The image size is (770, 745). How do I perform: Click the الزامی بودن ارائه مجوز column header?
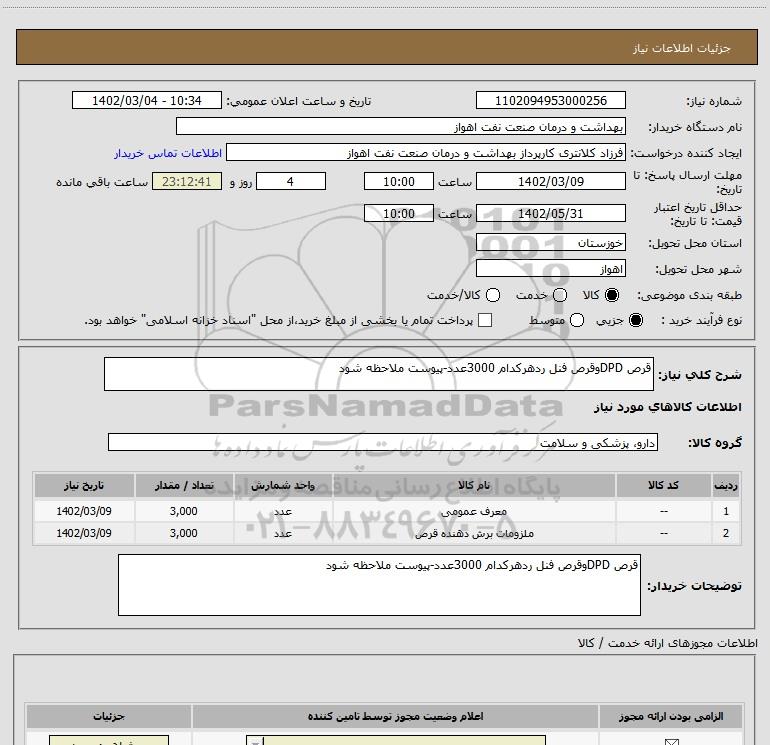point(671,717)
